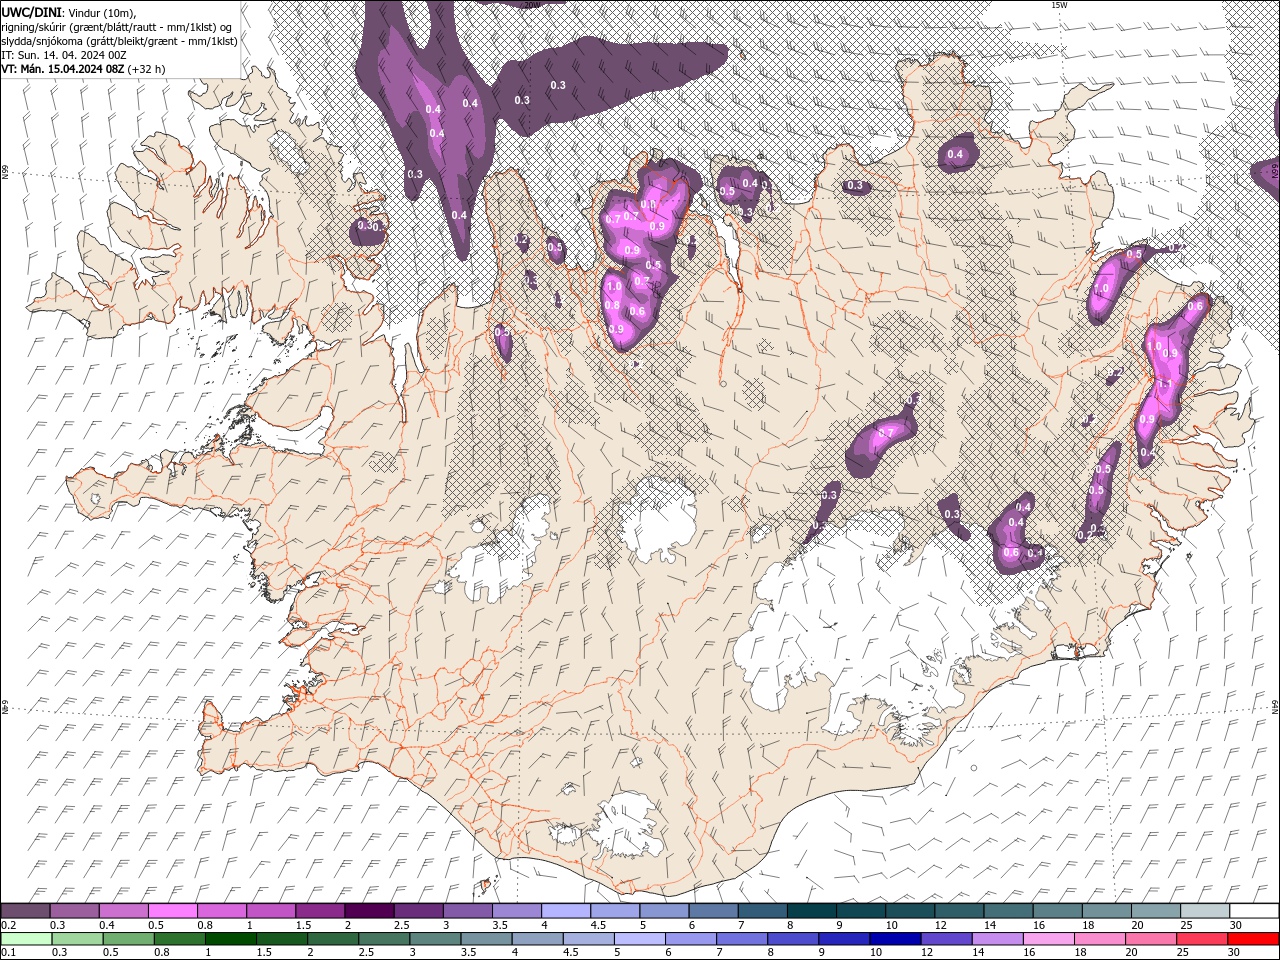The width and height of the screenshot is (1280, 960).
Task: Pick the upper-scale swatch between 25 and 30
Action: point(1204,911)
